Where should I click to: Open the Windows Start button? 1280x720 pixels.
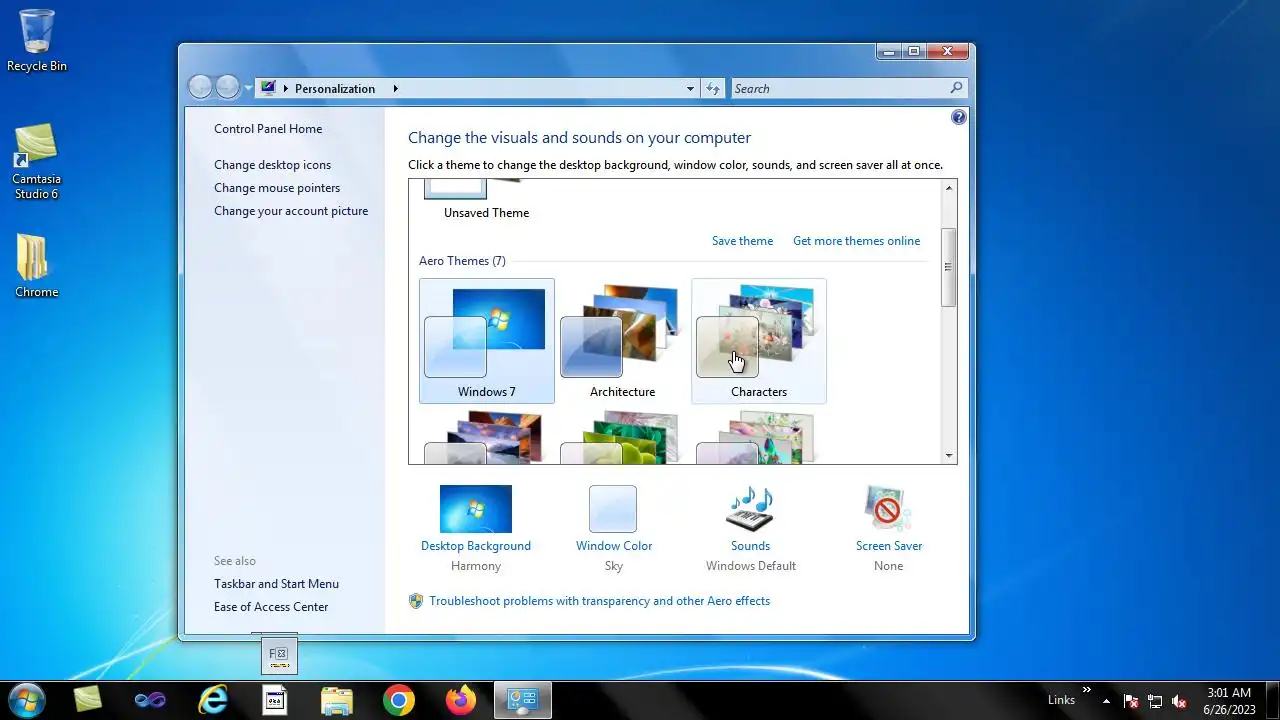click(x=26, y=700)
